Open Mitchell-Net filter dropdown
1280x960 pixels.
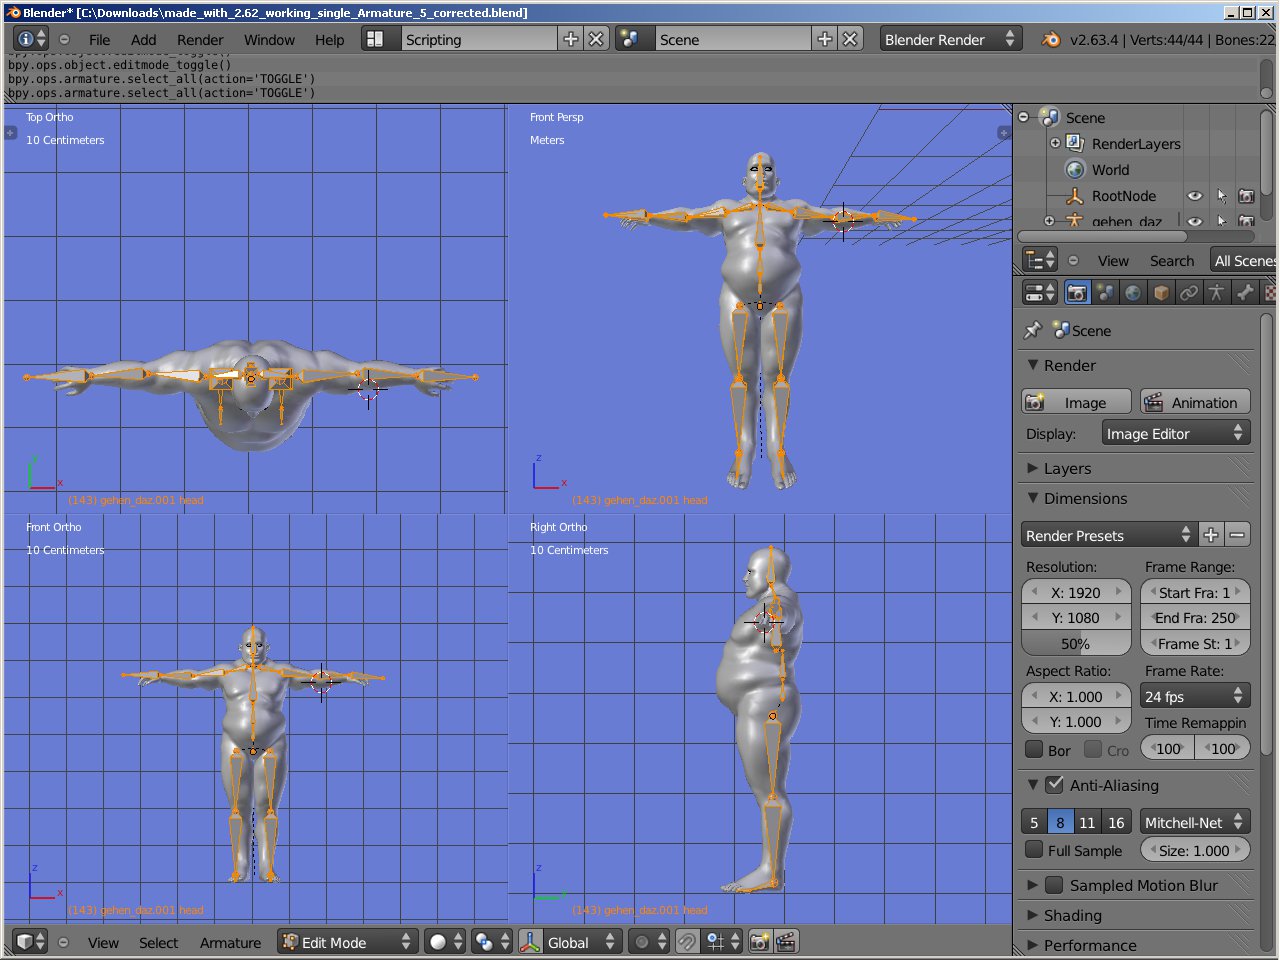(x=1195, y=822)
